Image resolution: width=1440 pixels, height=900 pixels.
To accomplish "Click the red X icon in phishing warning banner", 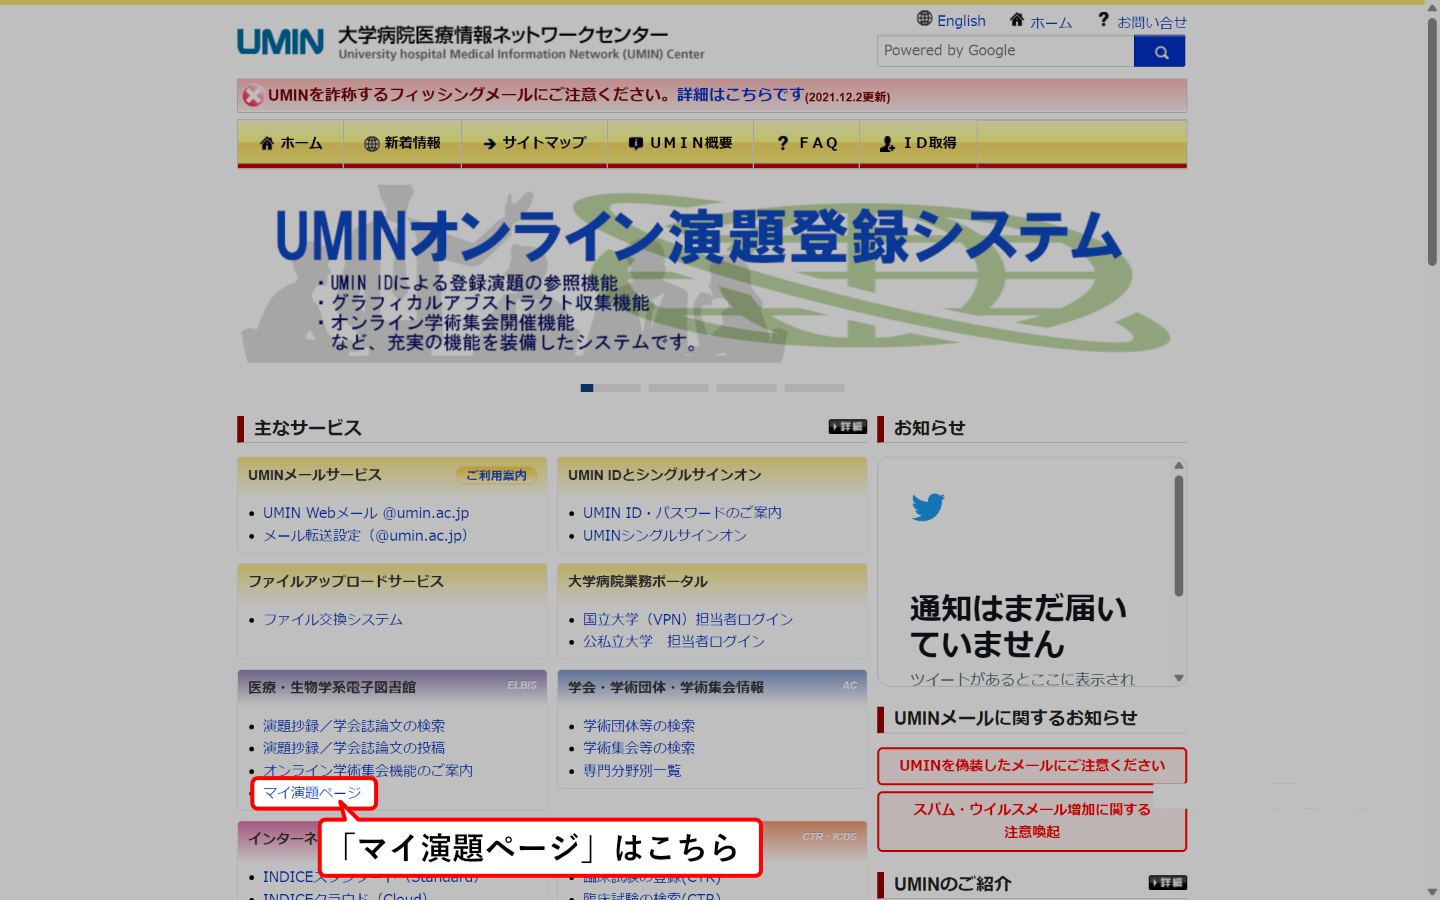I will (251, 96).
